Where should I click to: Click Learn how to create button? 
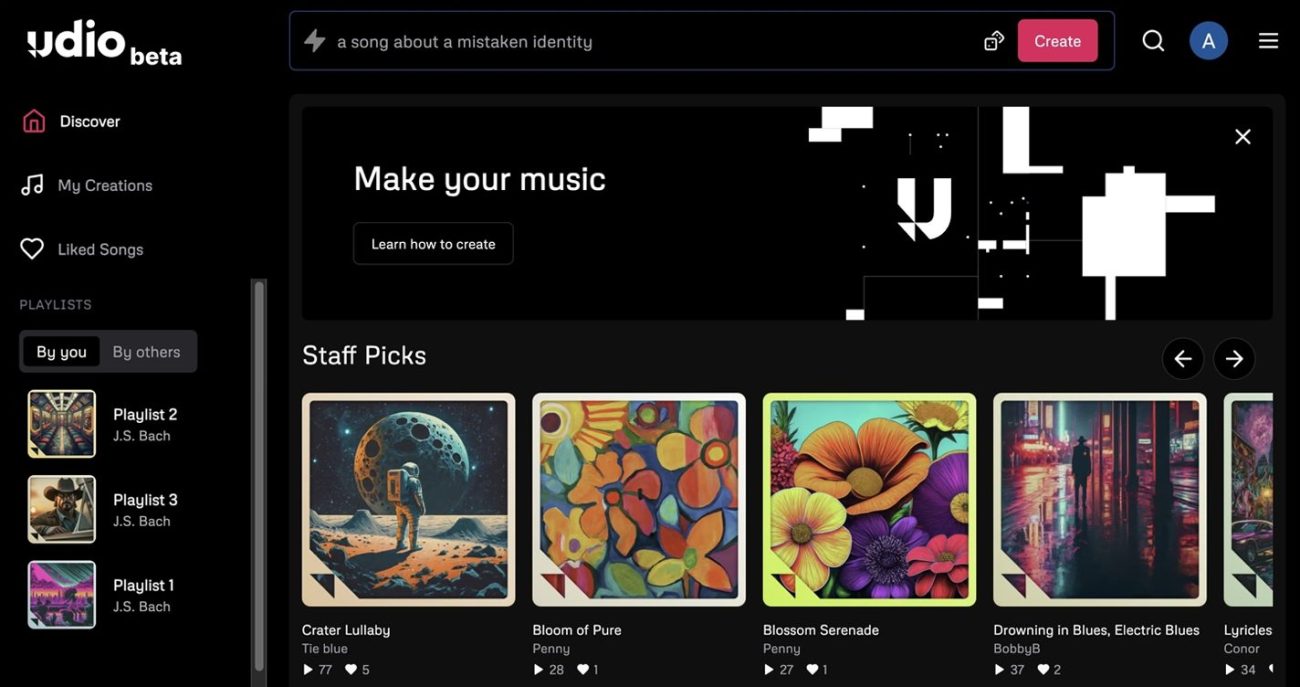[433, 244]
